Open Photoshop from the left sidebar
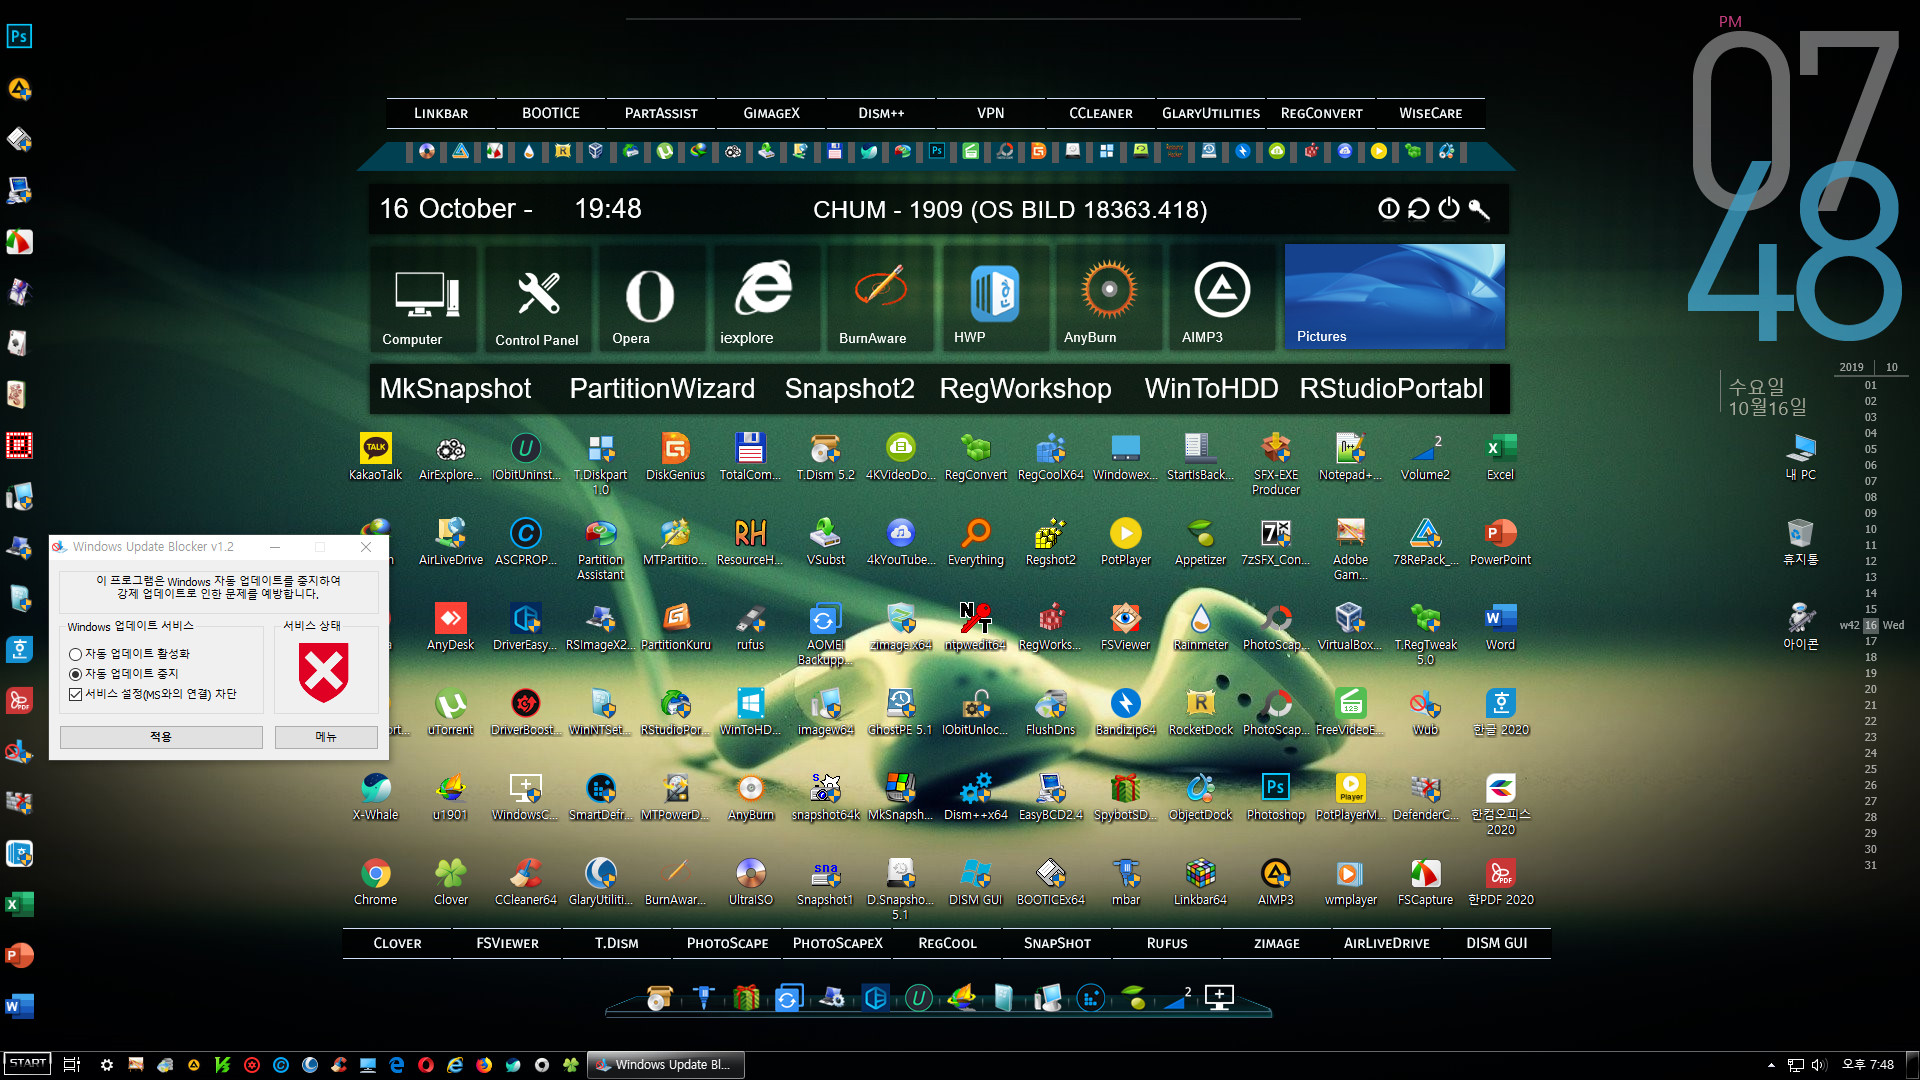 (x=19, y=37)
